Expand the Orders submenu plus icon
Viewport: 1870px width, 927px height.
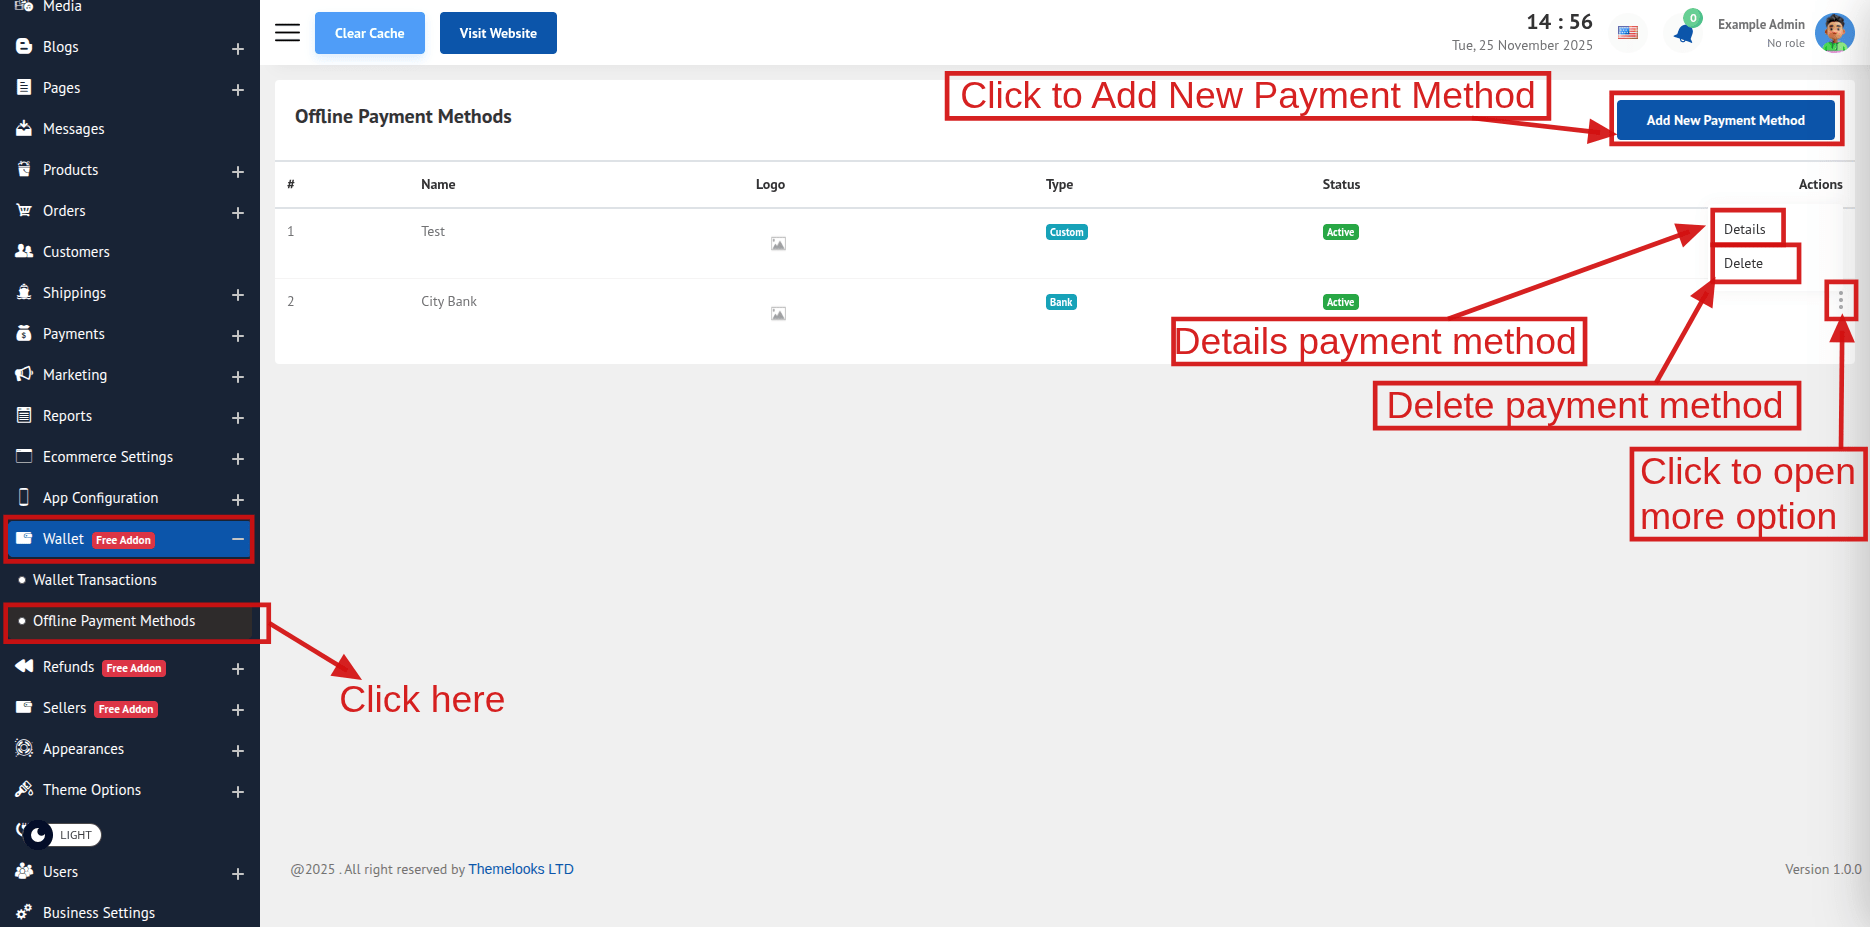238,212
